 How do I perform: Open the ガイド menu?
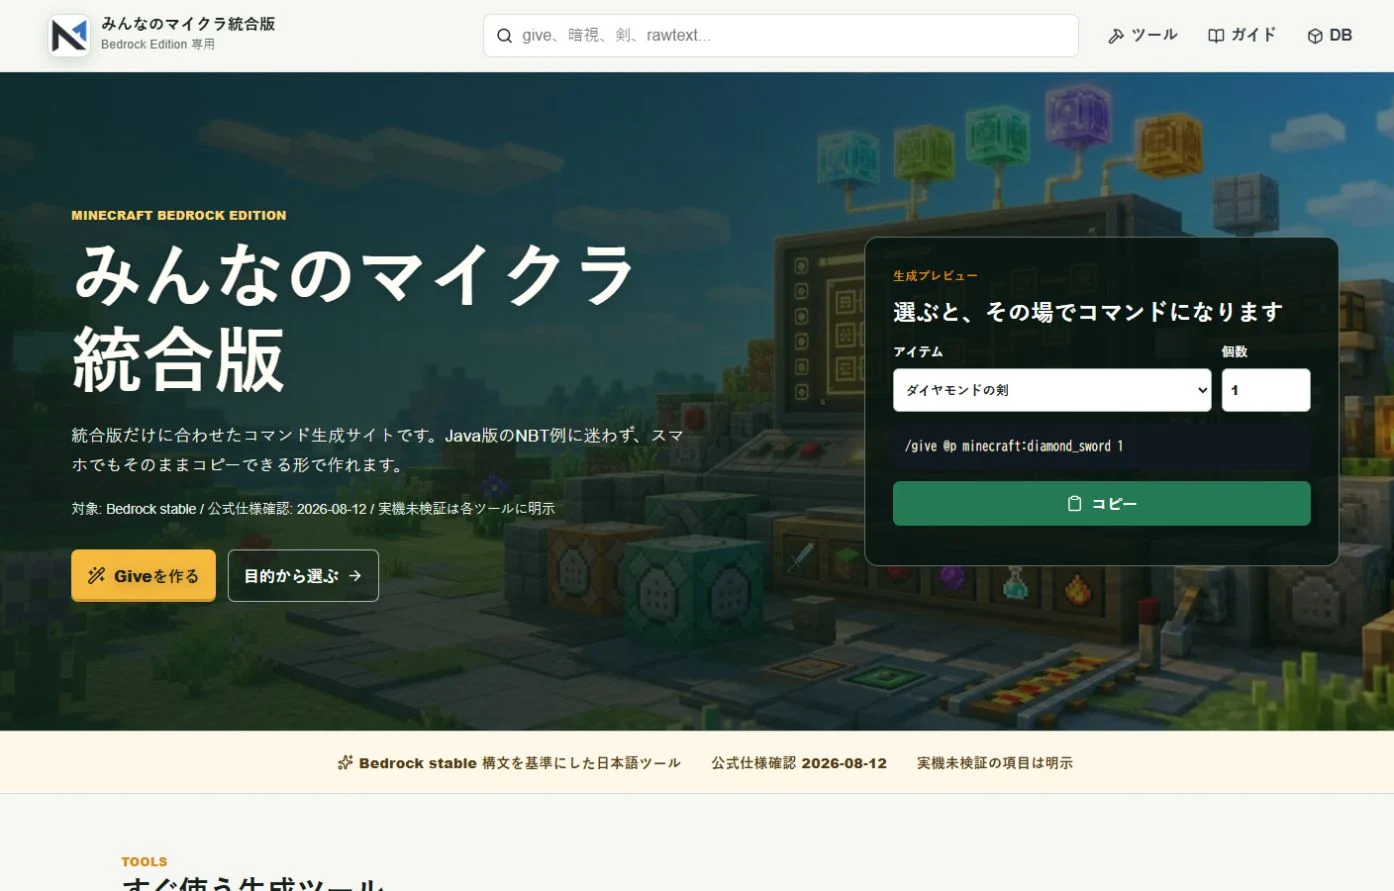1242,35
